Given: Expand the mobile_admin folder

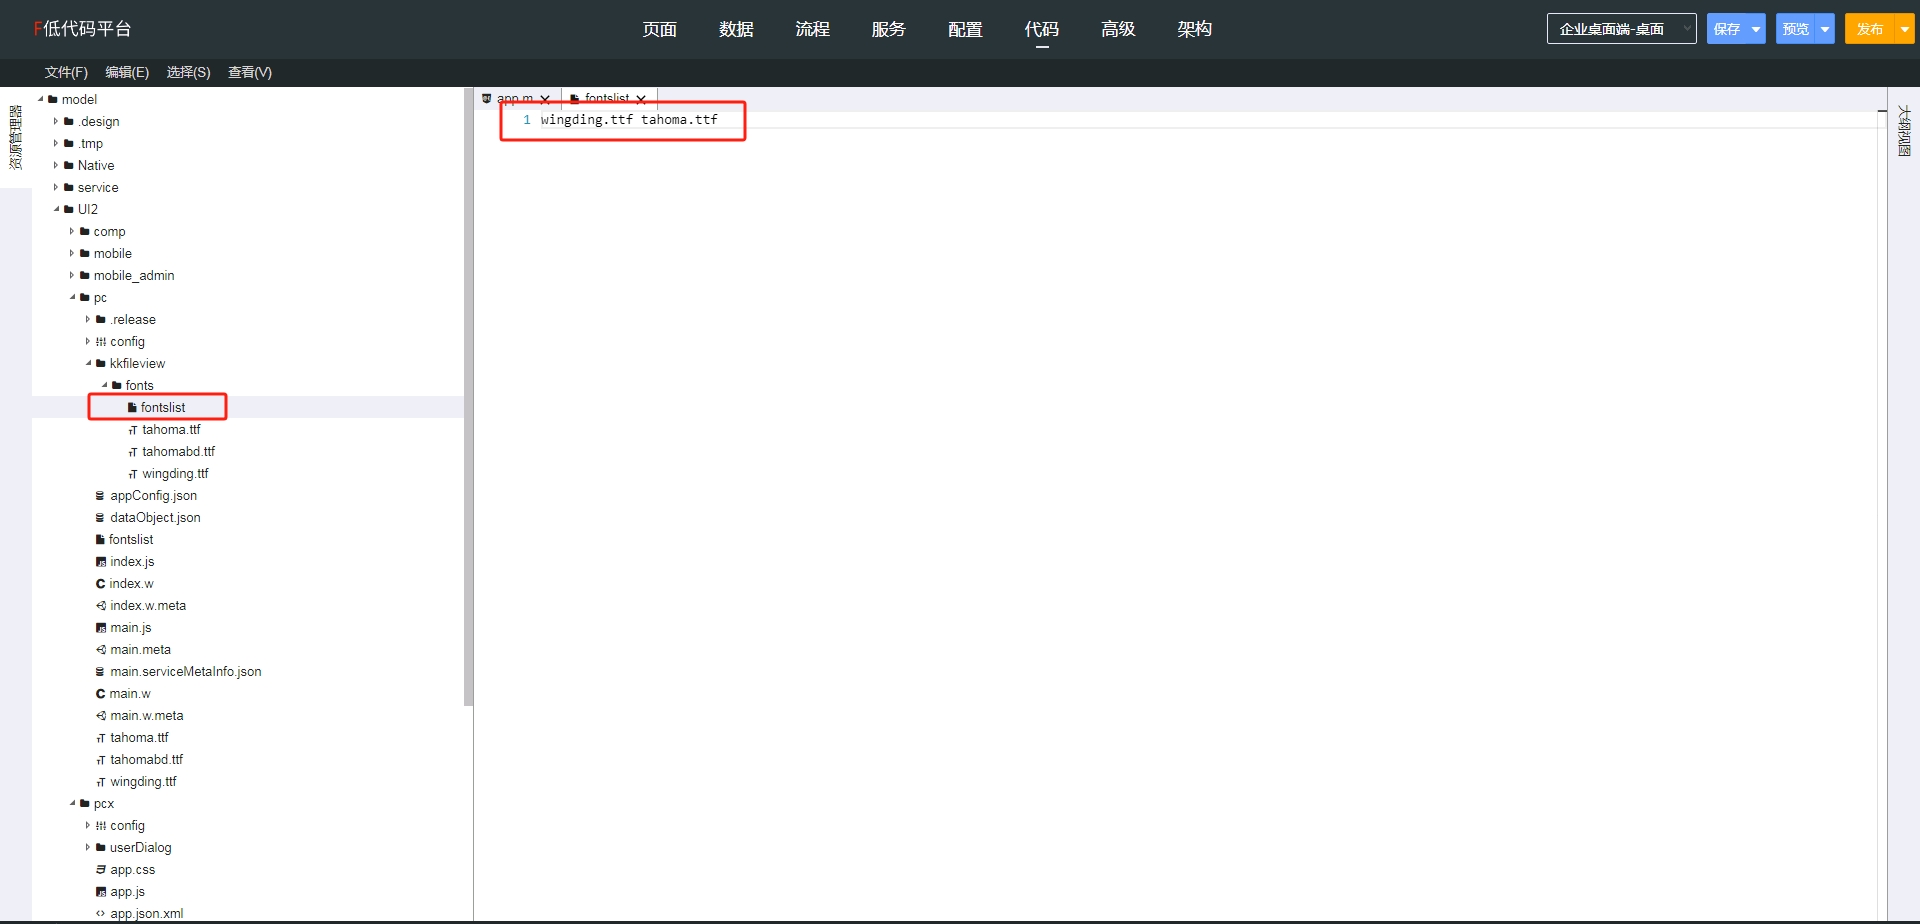Looking at the screenshot, I should [x=72, y=275].
